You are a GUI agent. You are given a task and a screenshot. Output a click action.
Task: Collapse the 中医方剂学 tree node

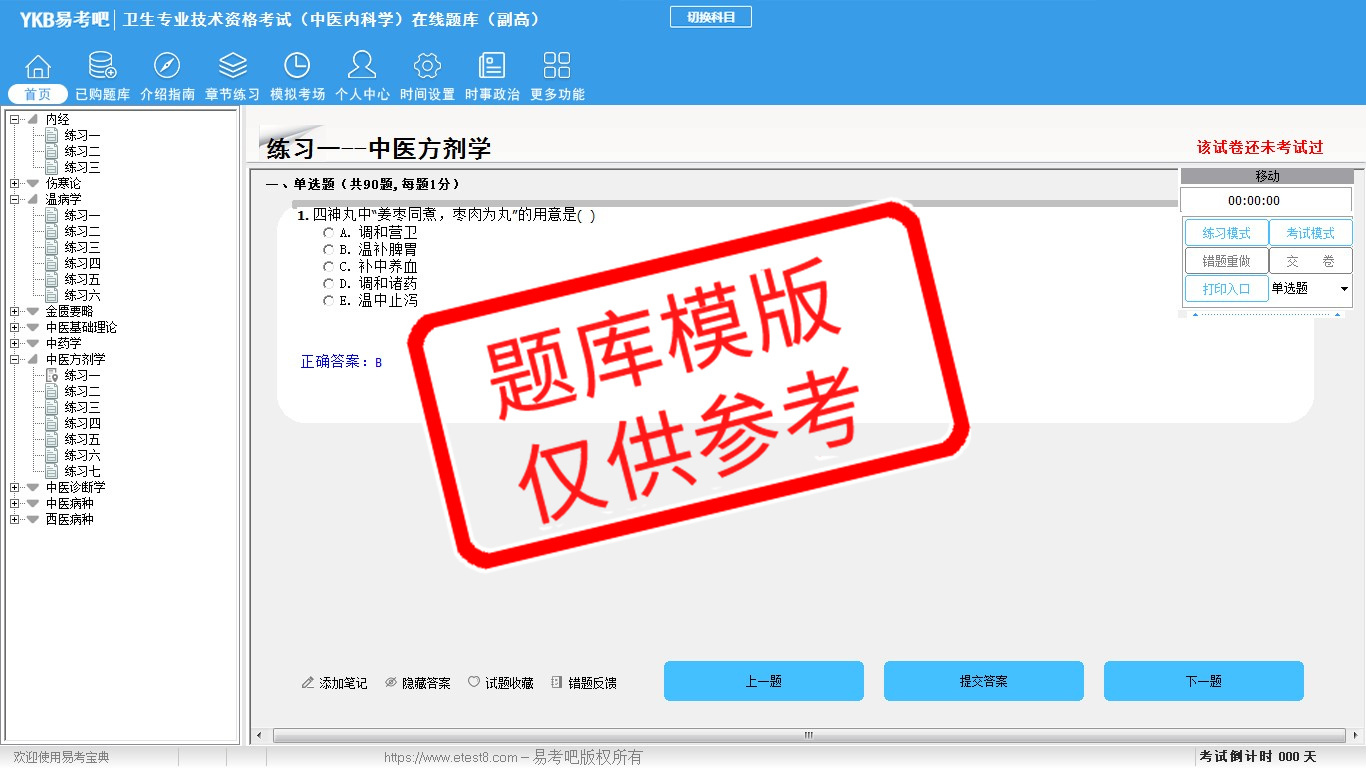pos(15,359)
